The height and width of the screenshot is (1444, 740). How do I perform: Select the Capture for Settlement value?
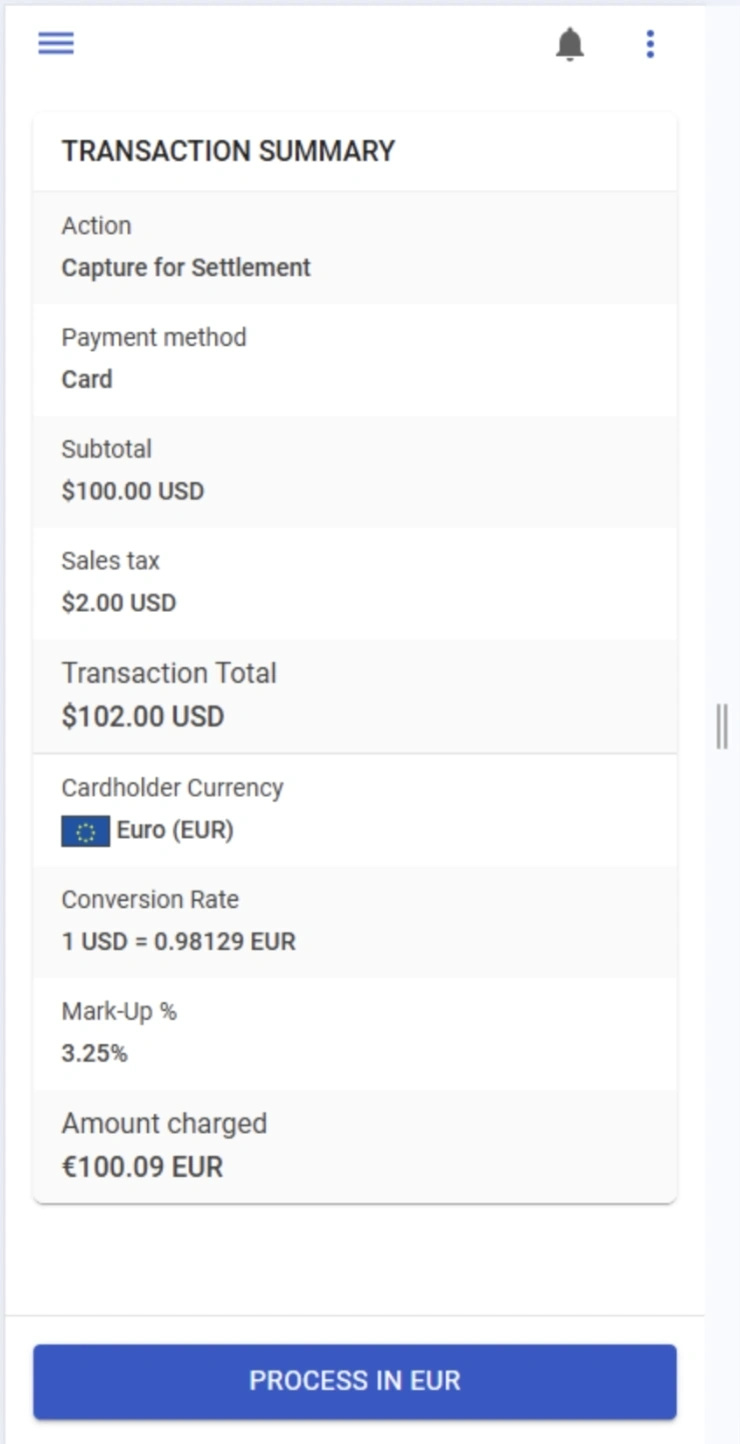pyautogui.click(x=186, y=267)
